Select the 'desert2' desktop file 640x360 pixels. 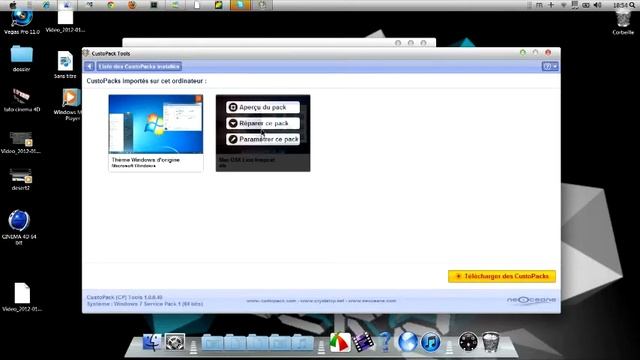[x=21, y=179]
